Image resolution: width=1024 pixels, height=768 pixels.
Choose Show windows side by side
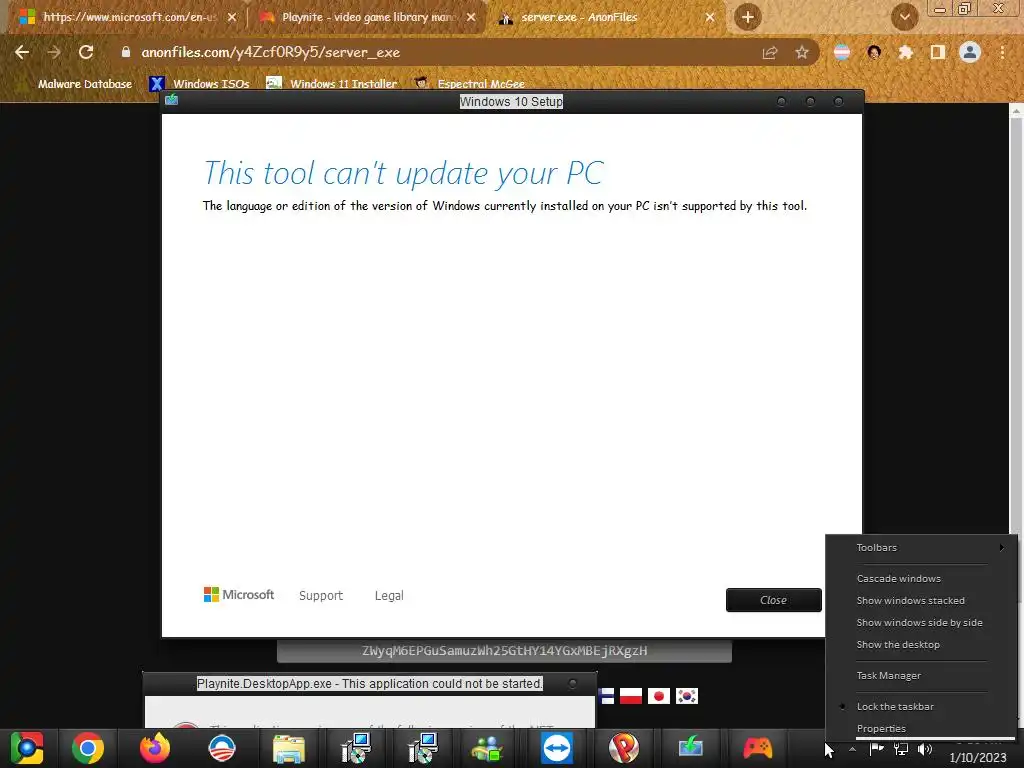(921, 623)
